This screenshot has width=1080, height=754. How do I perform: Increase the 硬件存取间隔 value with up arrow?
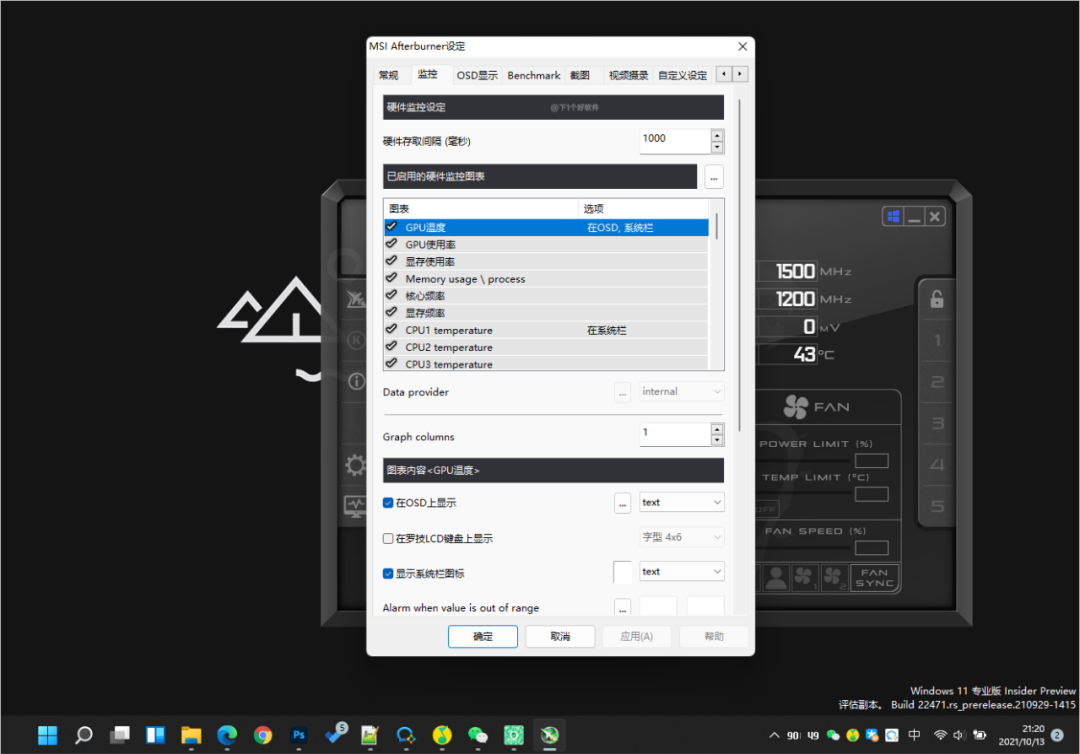coord(717,136)
